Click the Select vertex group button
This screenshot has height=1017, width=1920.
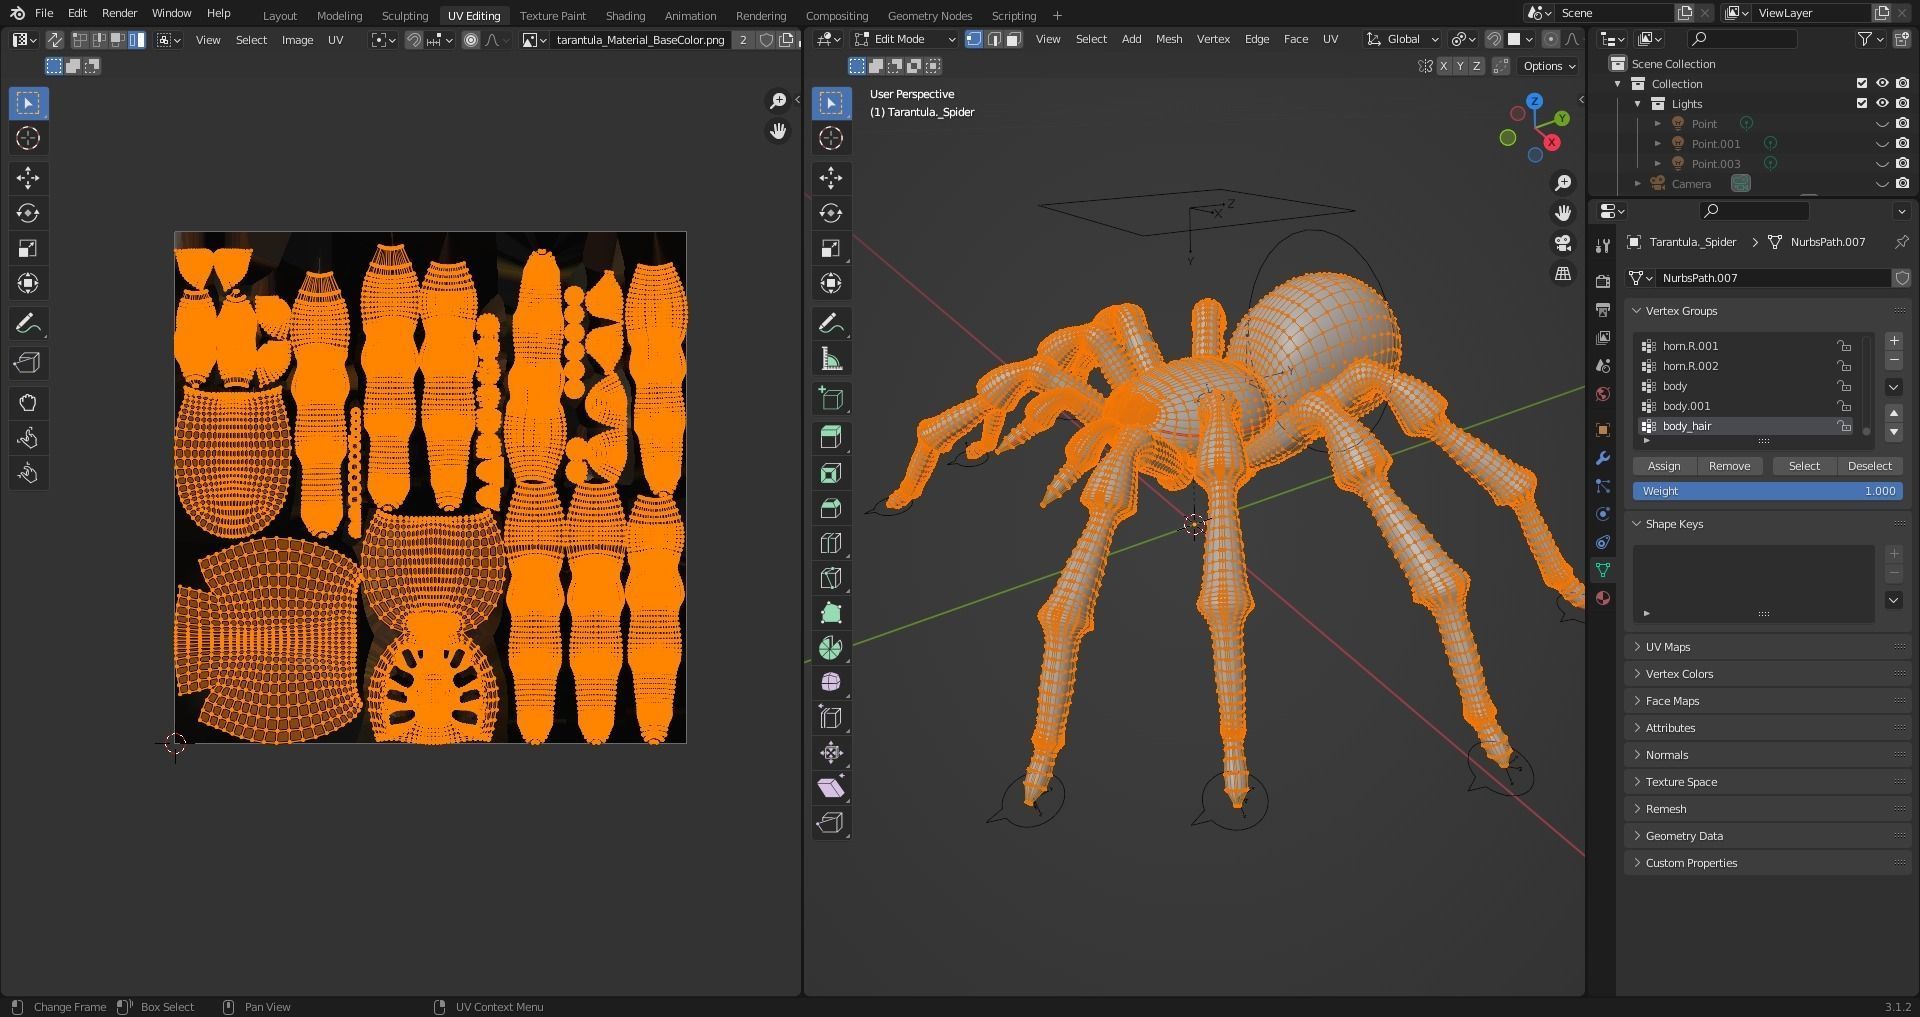coord(1804,466)
